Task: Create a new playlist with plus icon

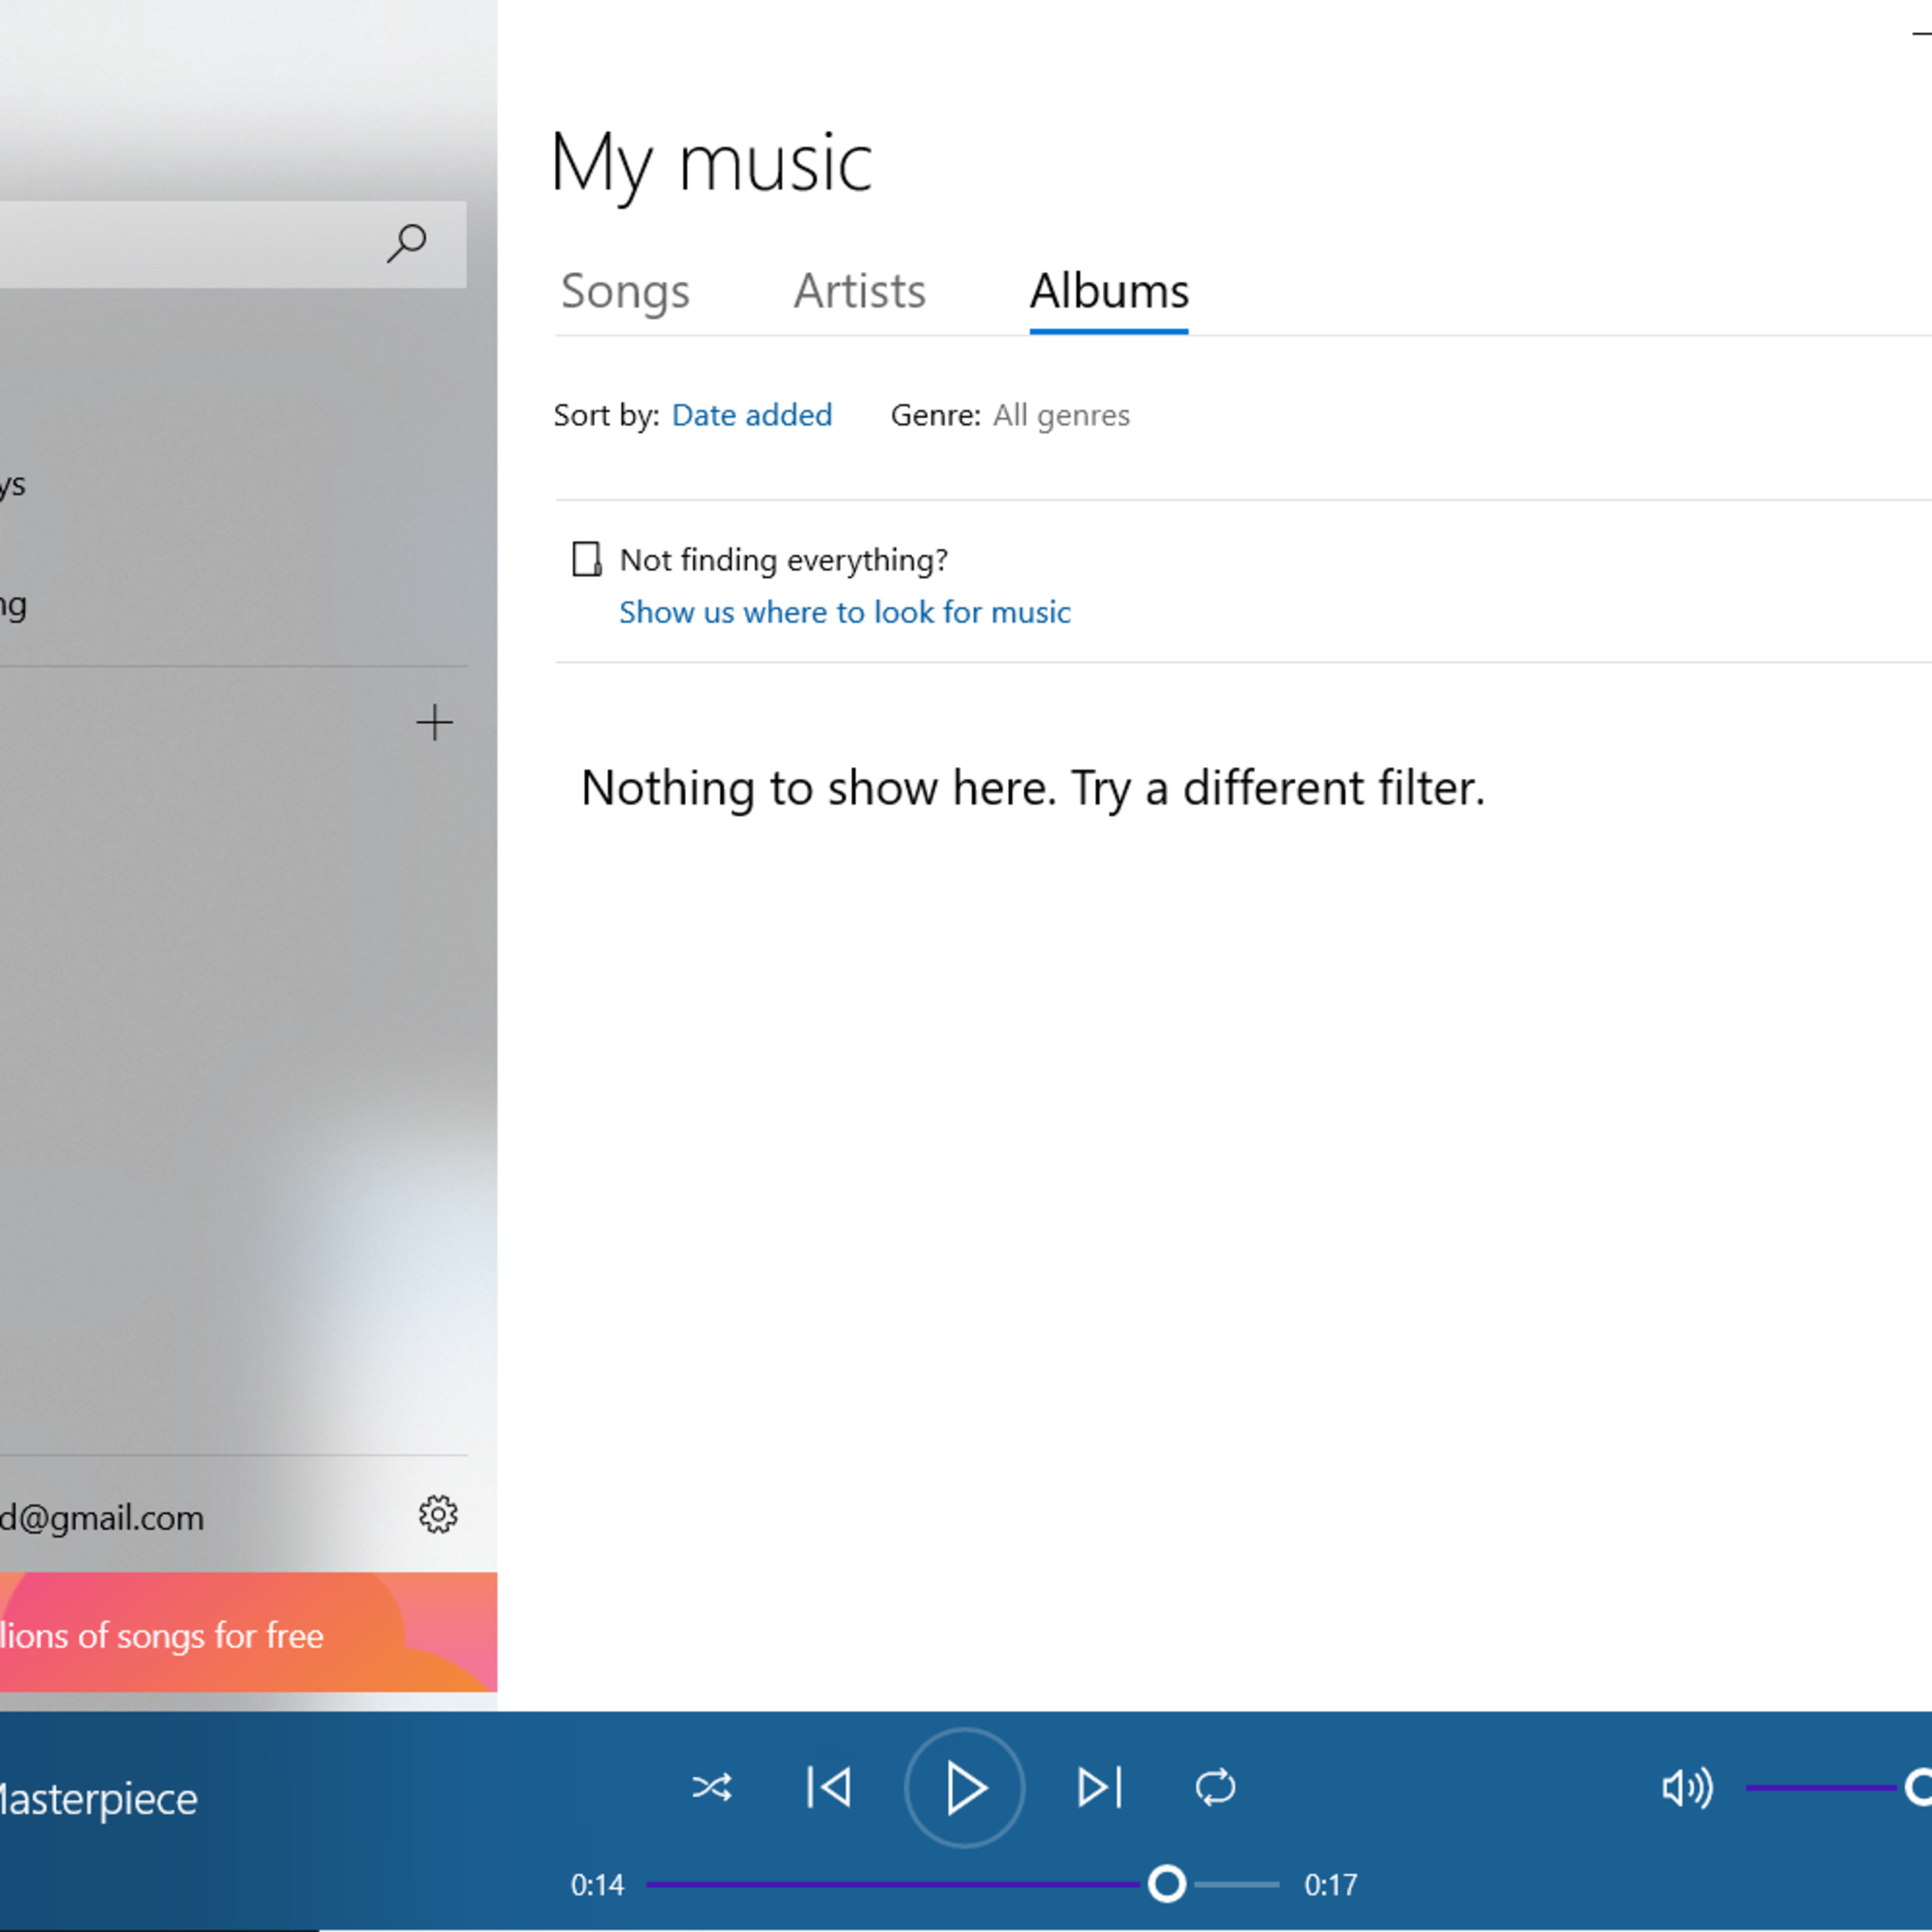Action: 434,722
